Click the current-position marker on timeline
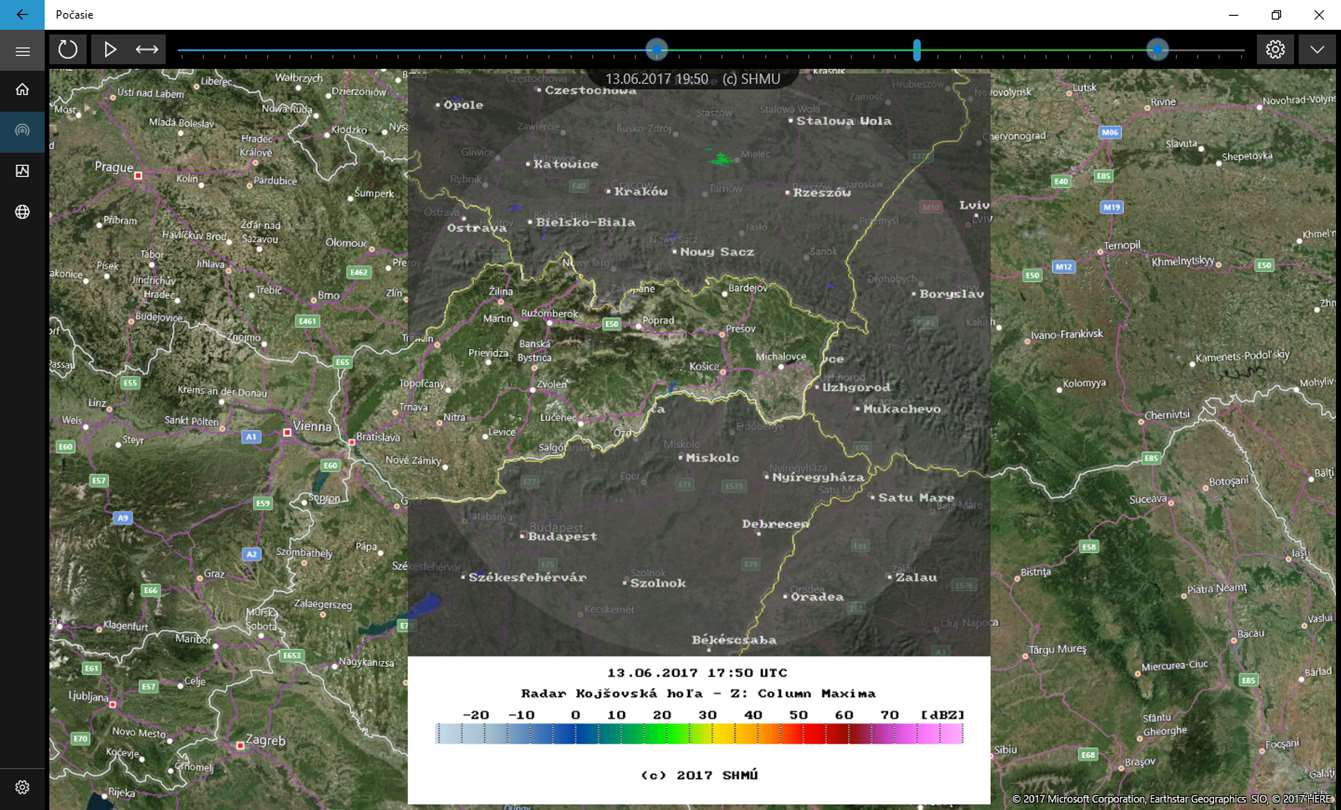Screen dimensions: 1341x810 click(916, 49)
